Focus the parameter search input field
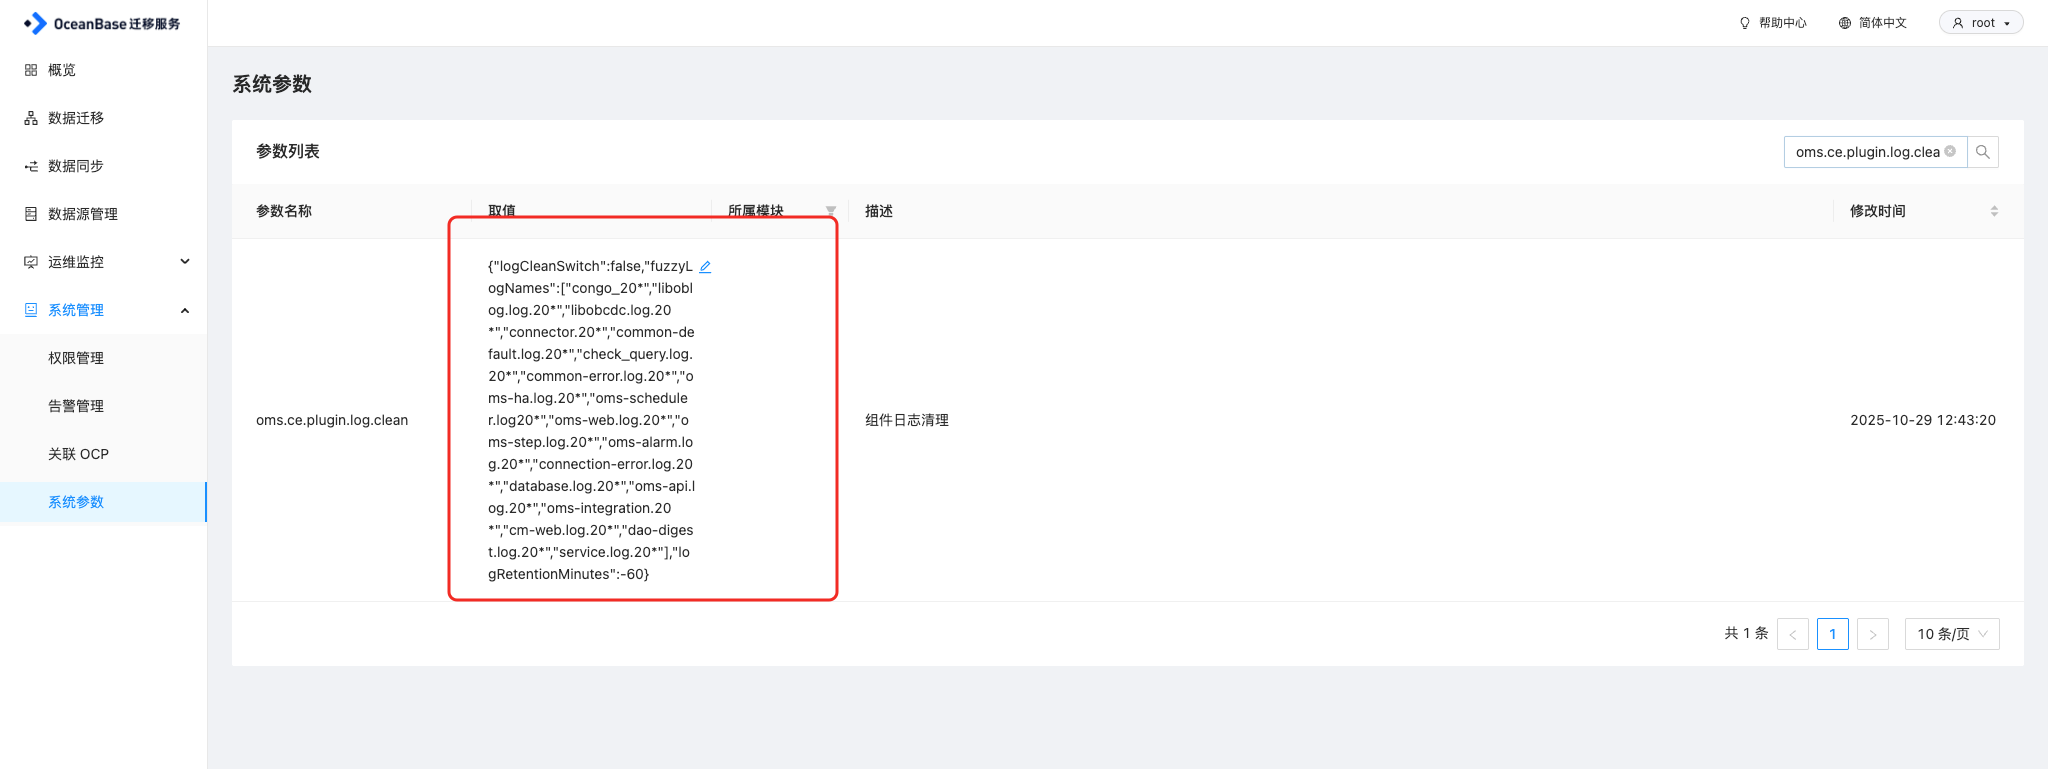The height and width of the screenshot is (769, 2048). click(x=1865, y=152)
